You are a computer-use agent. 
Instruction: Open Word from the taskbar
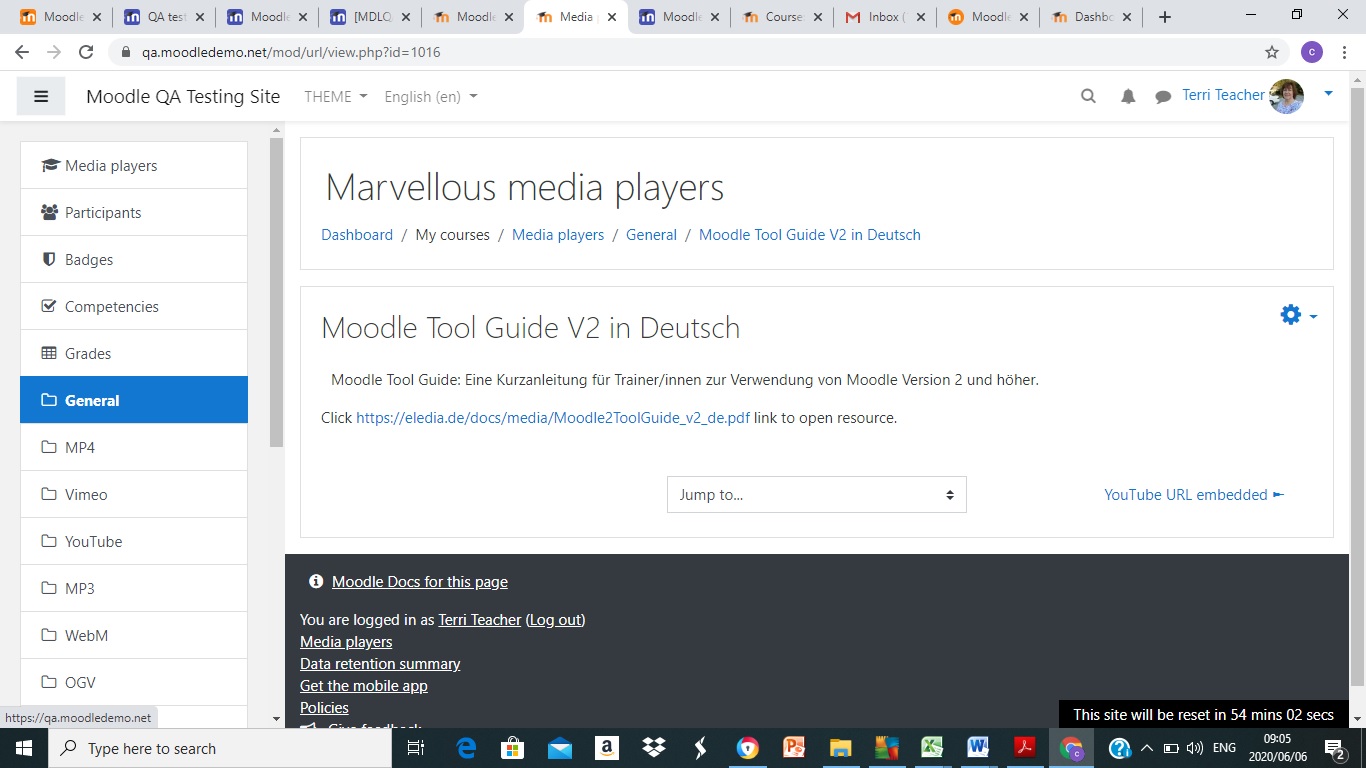tap(978, 748)
